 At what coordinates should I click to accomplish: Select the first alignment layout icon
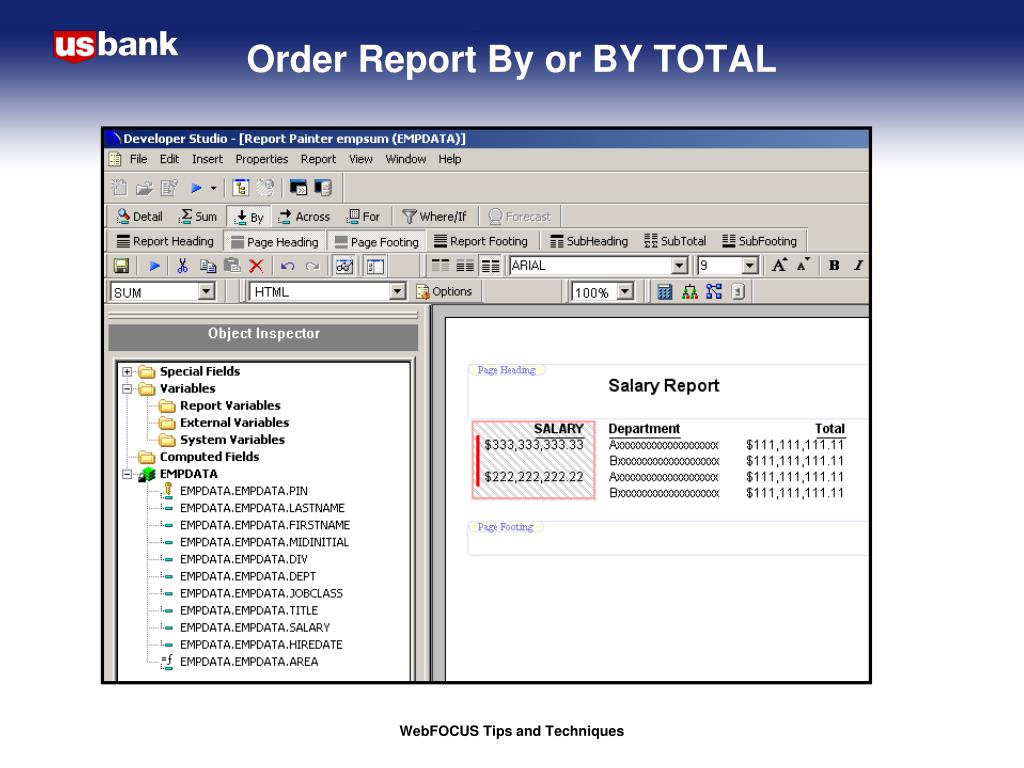(x=440, y=265)
